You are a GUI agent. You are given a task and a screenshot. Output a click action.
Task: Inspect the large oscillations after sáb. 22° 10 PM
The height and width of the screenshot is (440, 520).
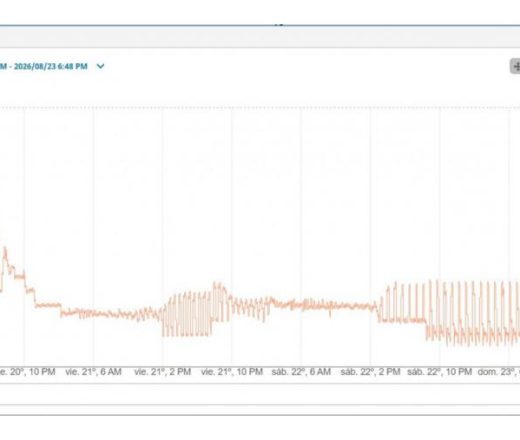[x=473, y=313]
